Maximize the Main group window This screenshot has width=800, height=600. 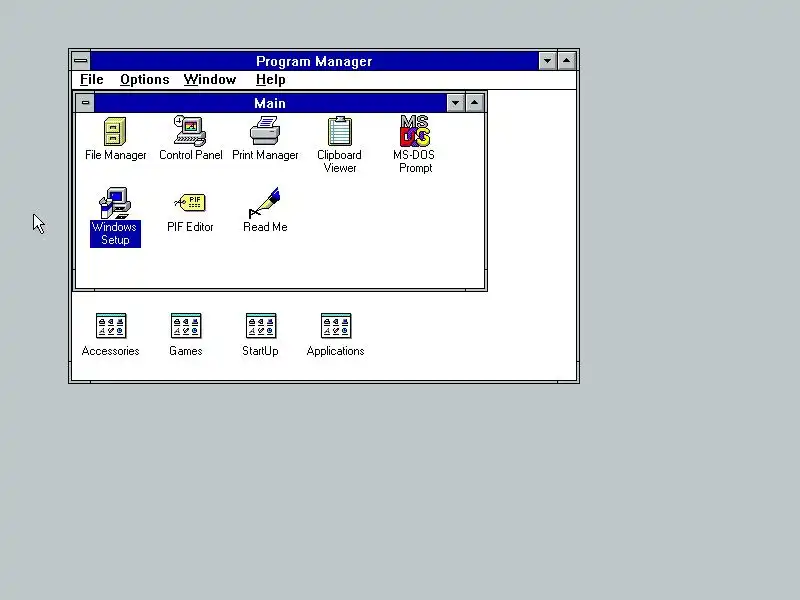coord(474,103)
